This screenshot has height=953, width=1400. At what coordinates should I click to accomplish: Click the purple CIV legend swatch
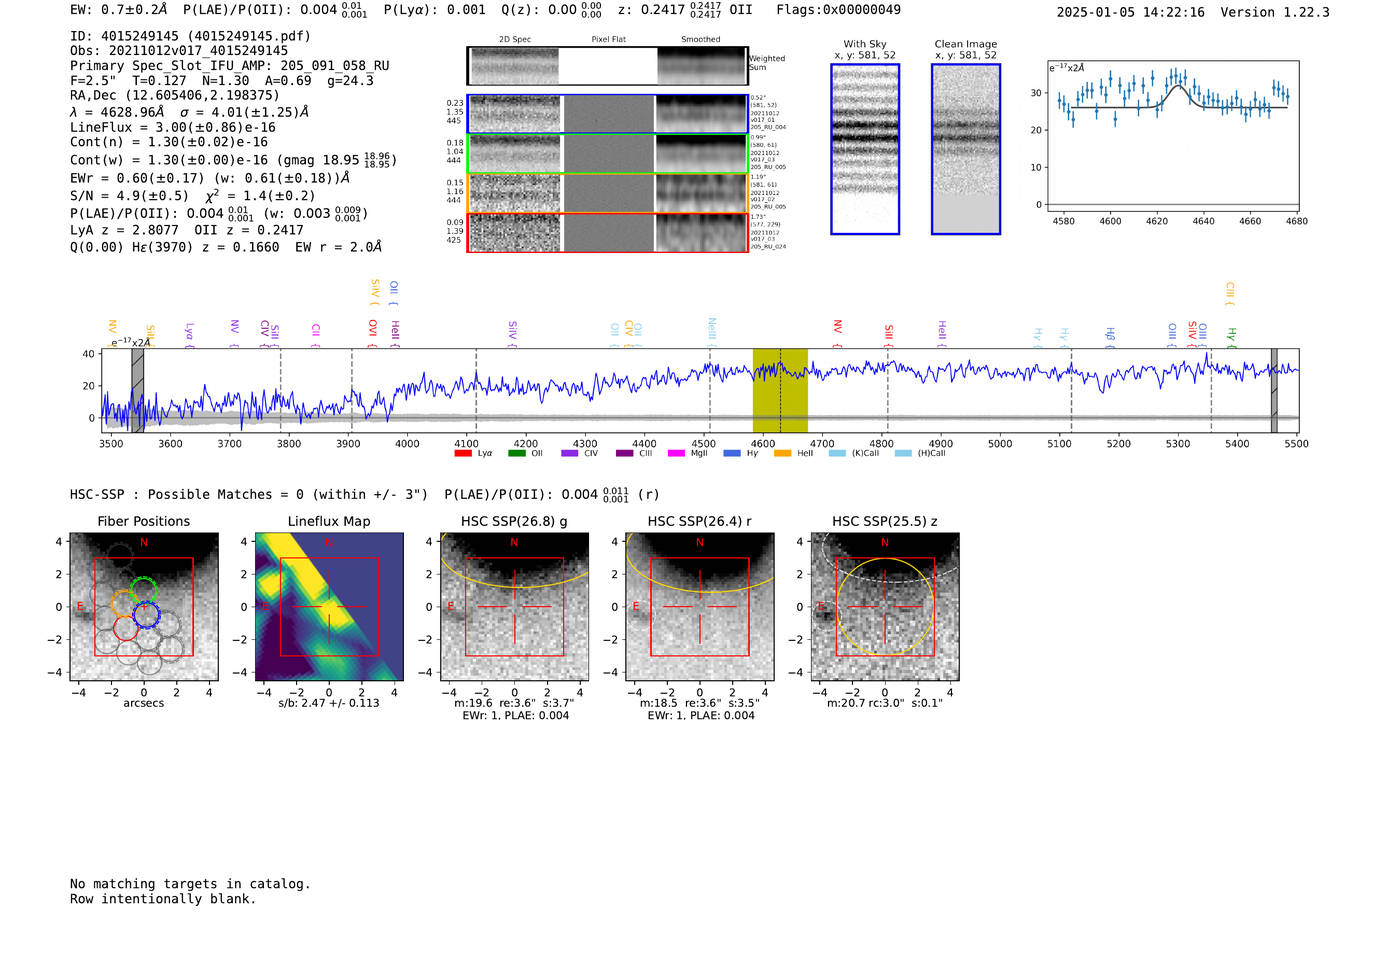pos(570,454)
